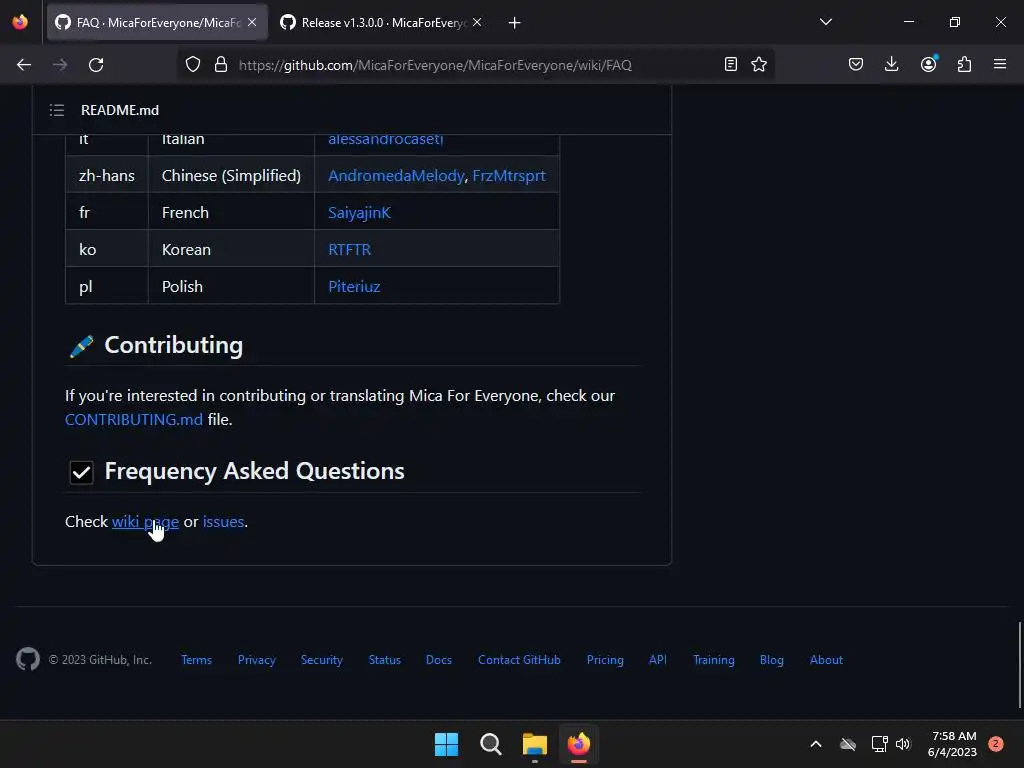
Task: Open the Blog footer link
Action: [771, 660]
